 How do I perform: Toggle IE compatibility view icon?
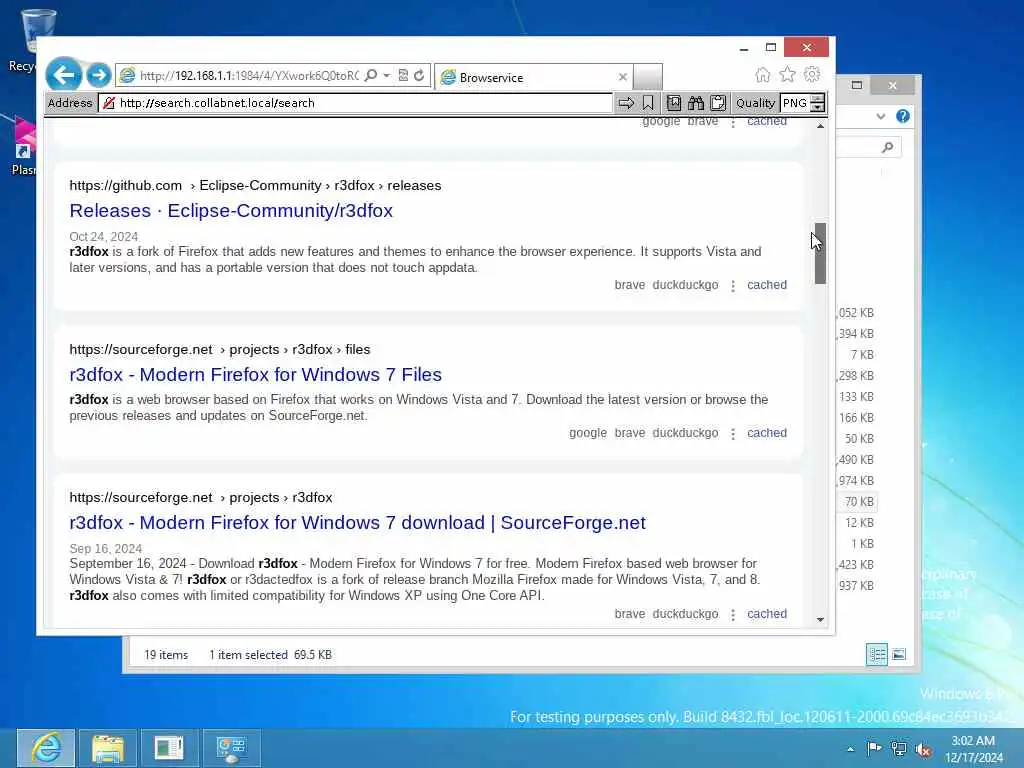click(403, 76)
